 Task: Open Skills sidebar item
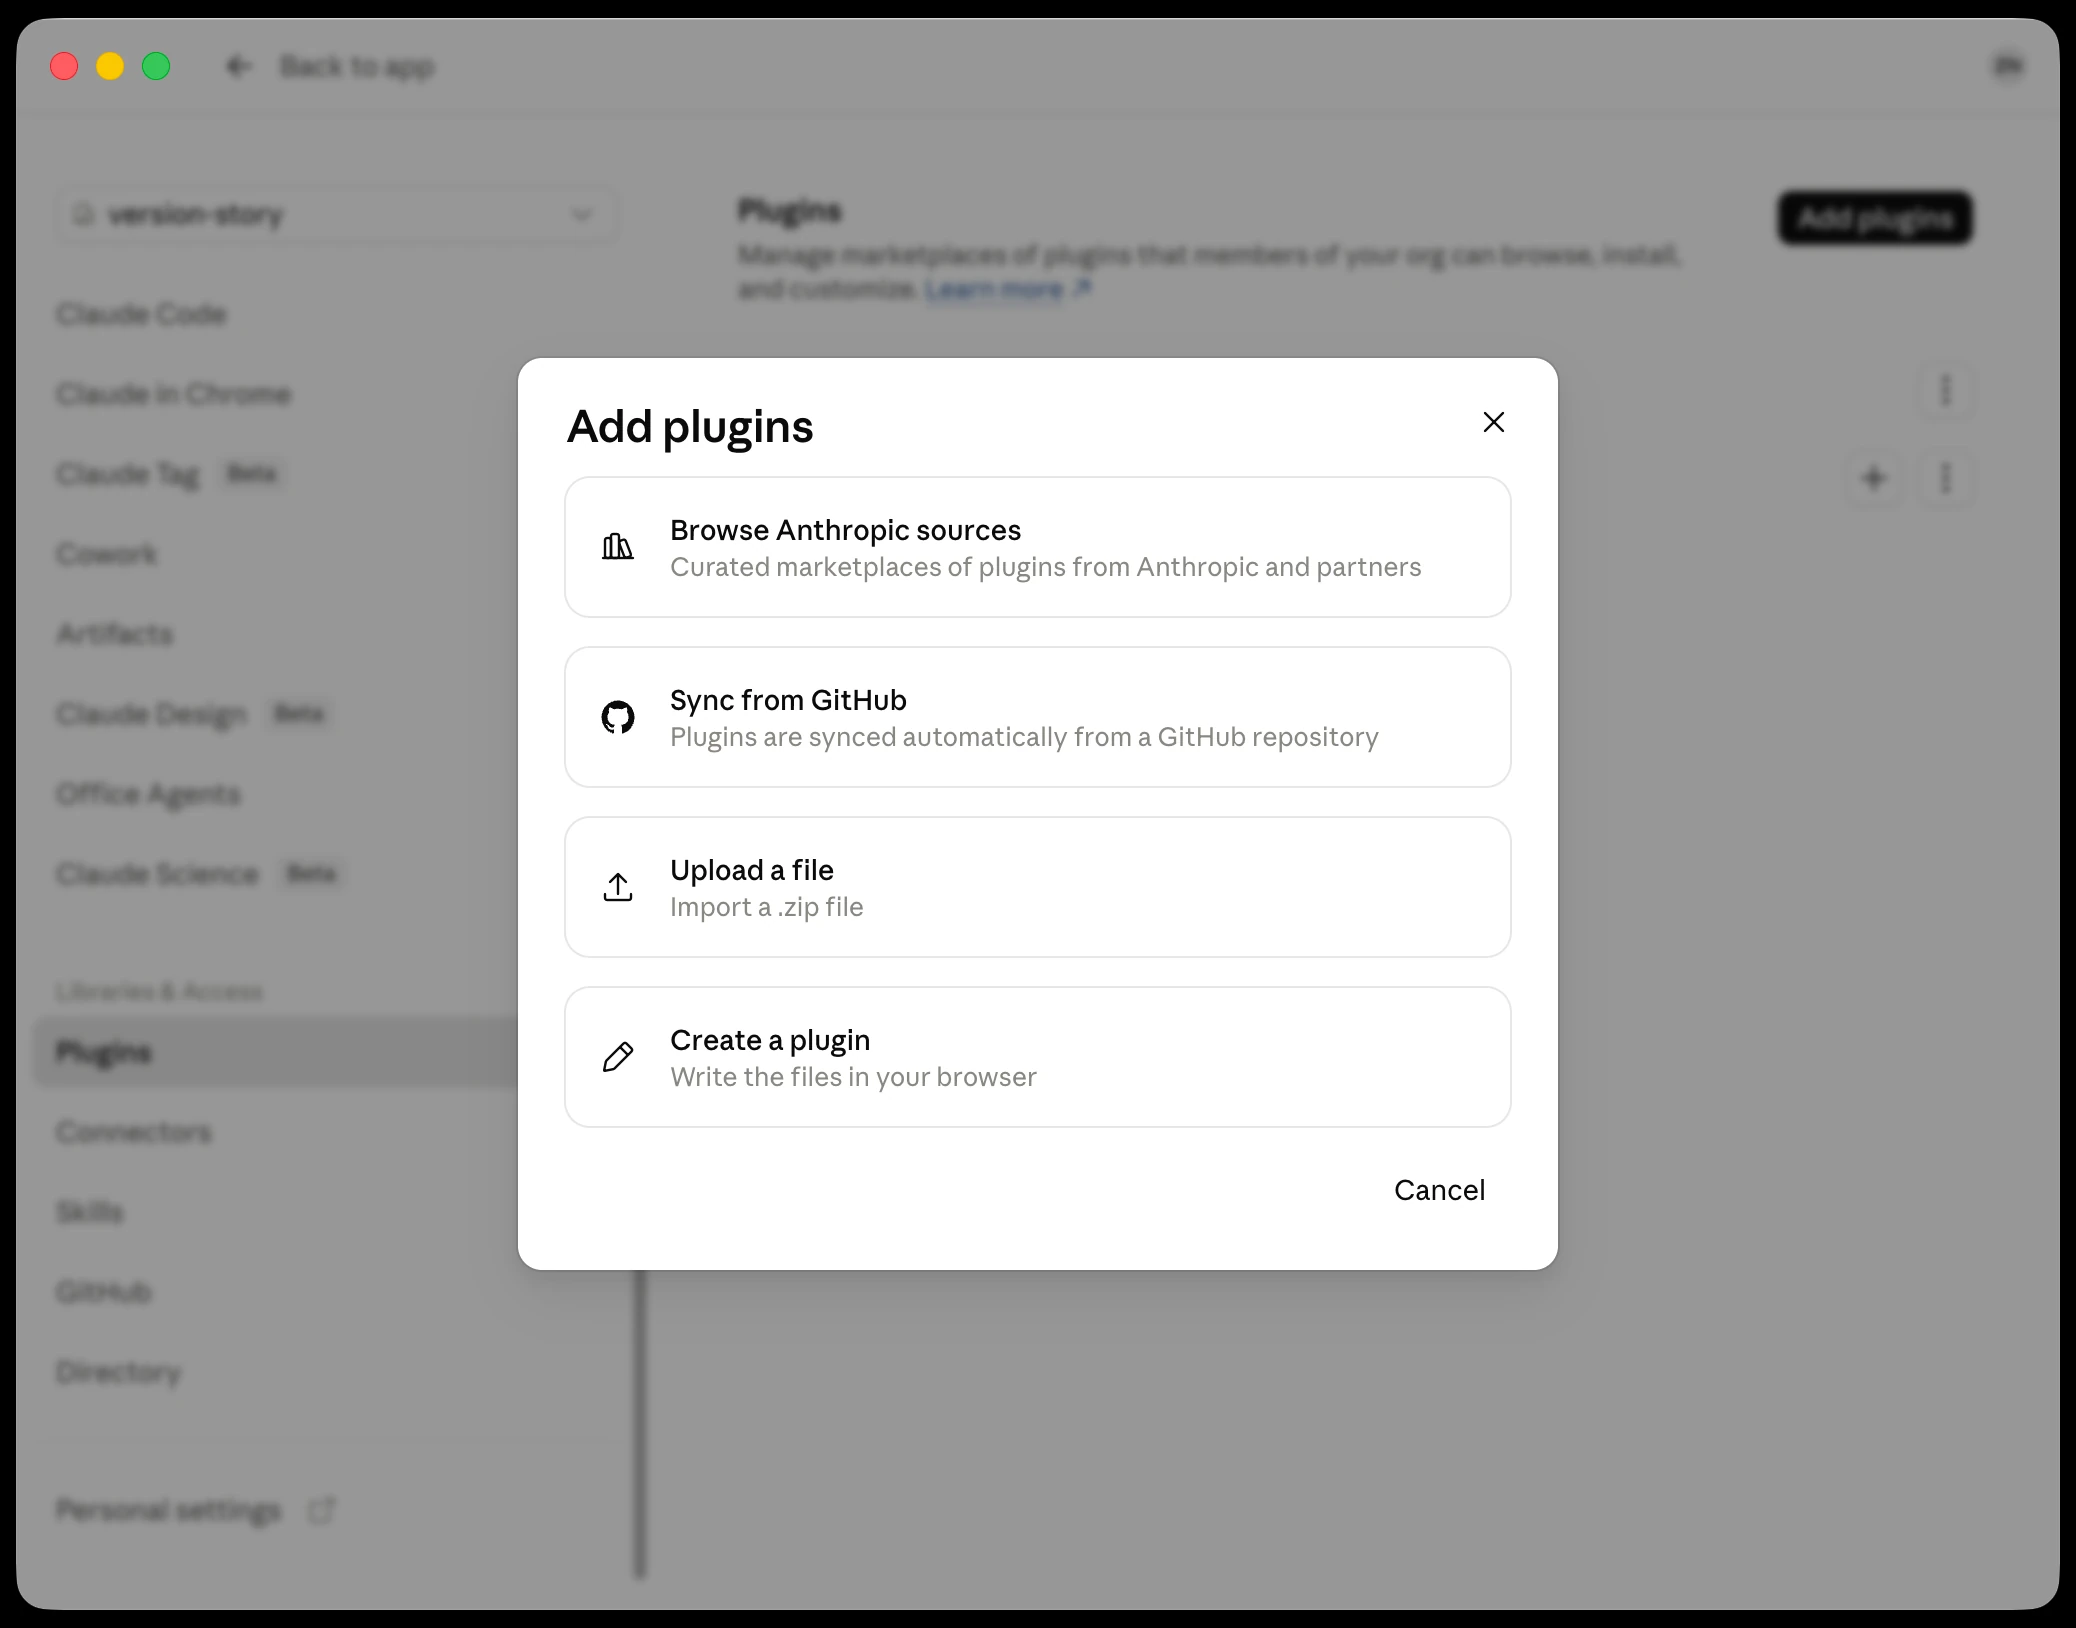pos(89,1212)
